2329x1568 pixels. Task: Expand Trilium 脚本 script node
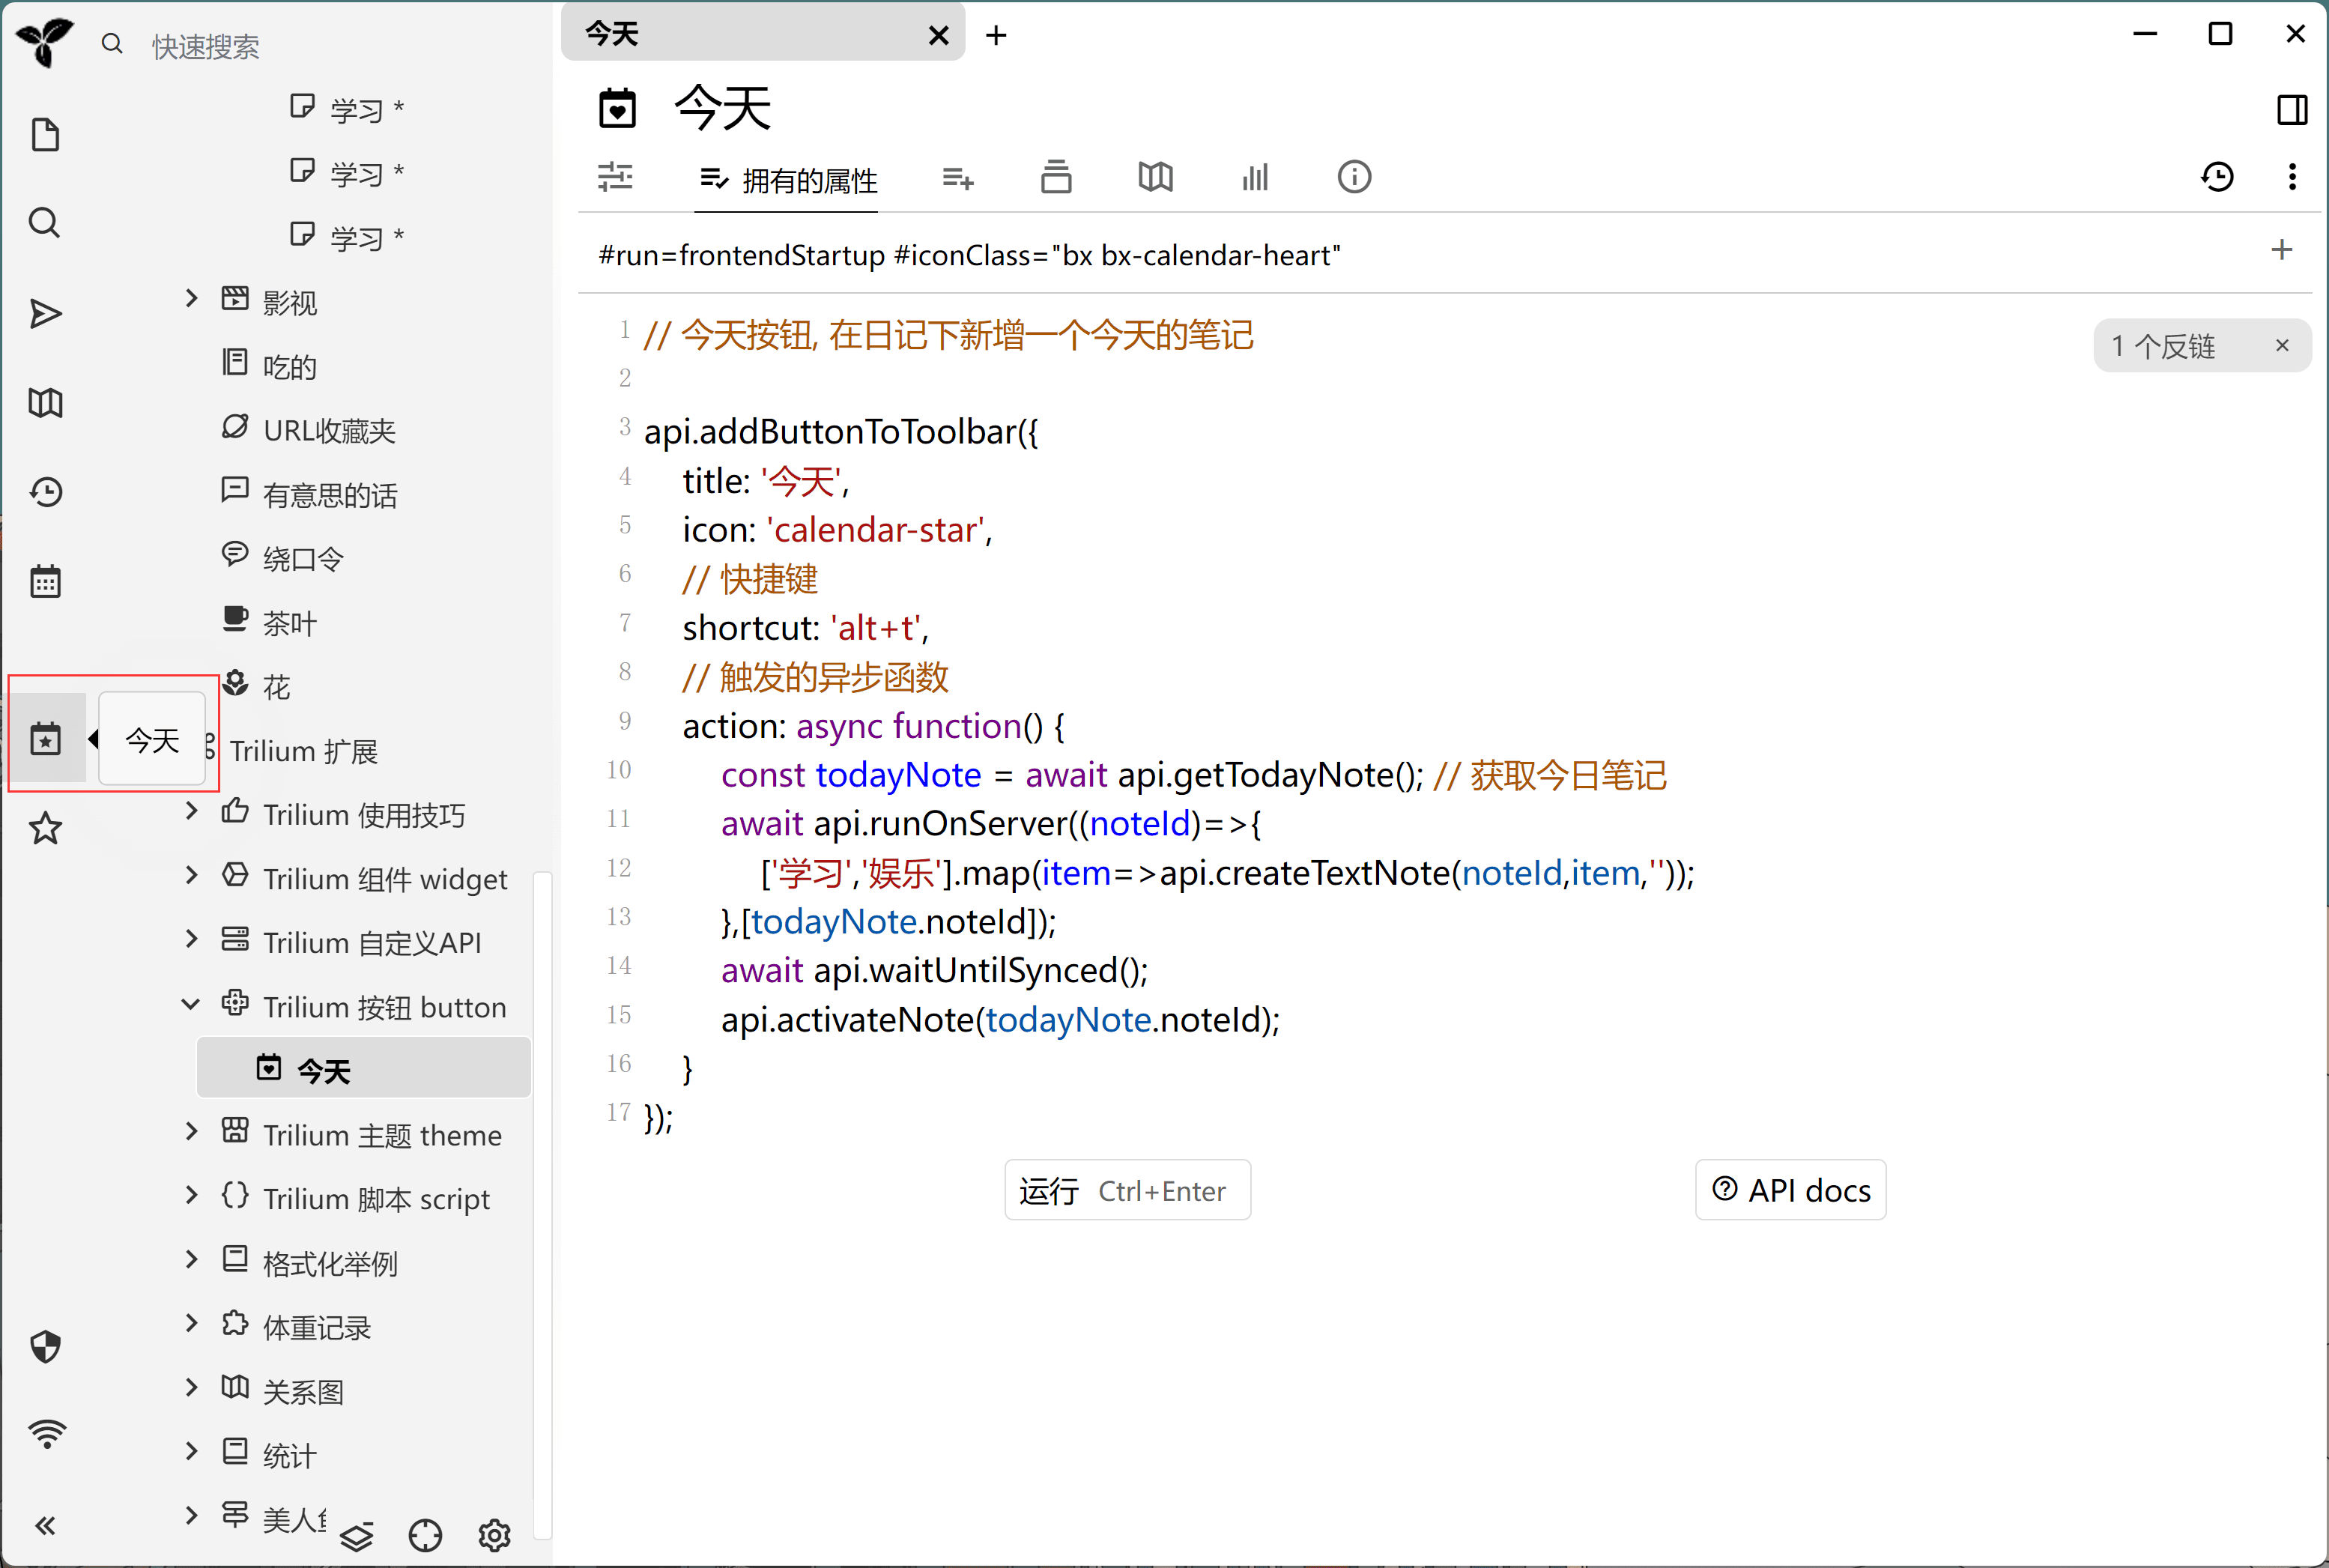click(191, 1195)
